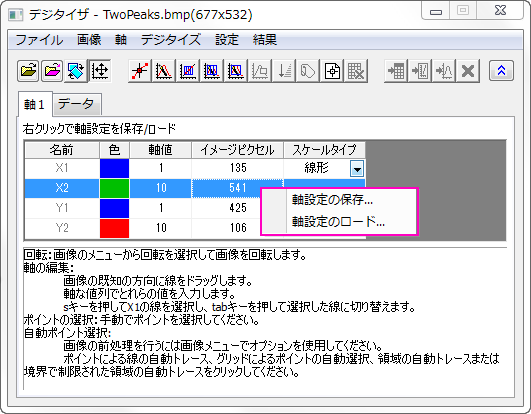Click the image pixel cell 135
This screenshot has height=414, width=531.
click(238, 168)
